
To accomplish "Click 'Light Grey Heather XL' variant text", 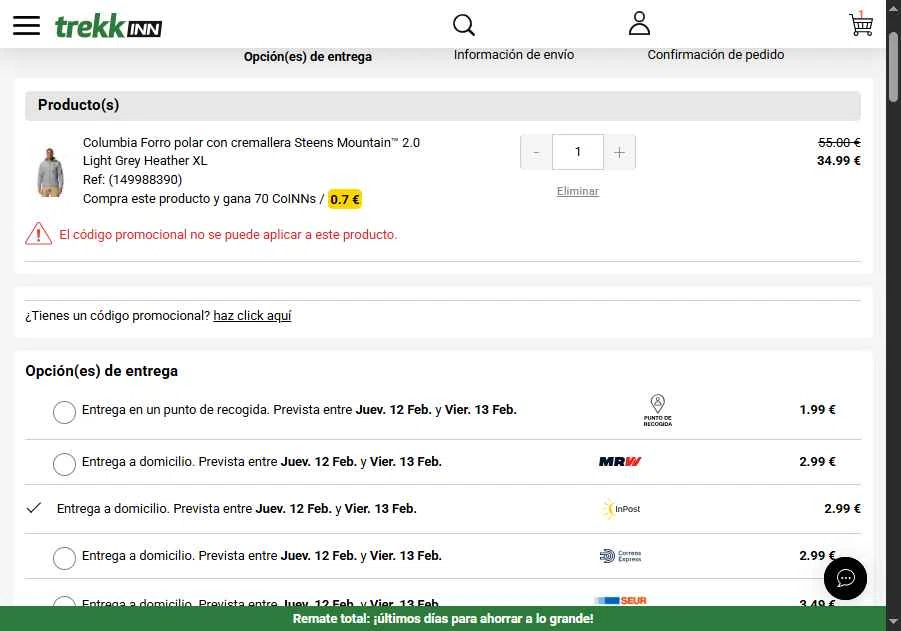I will [x=145, y=161].
